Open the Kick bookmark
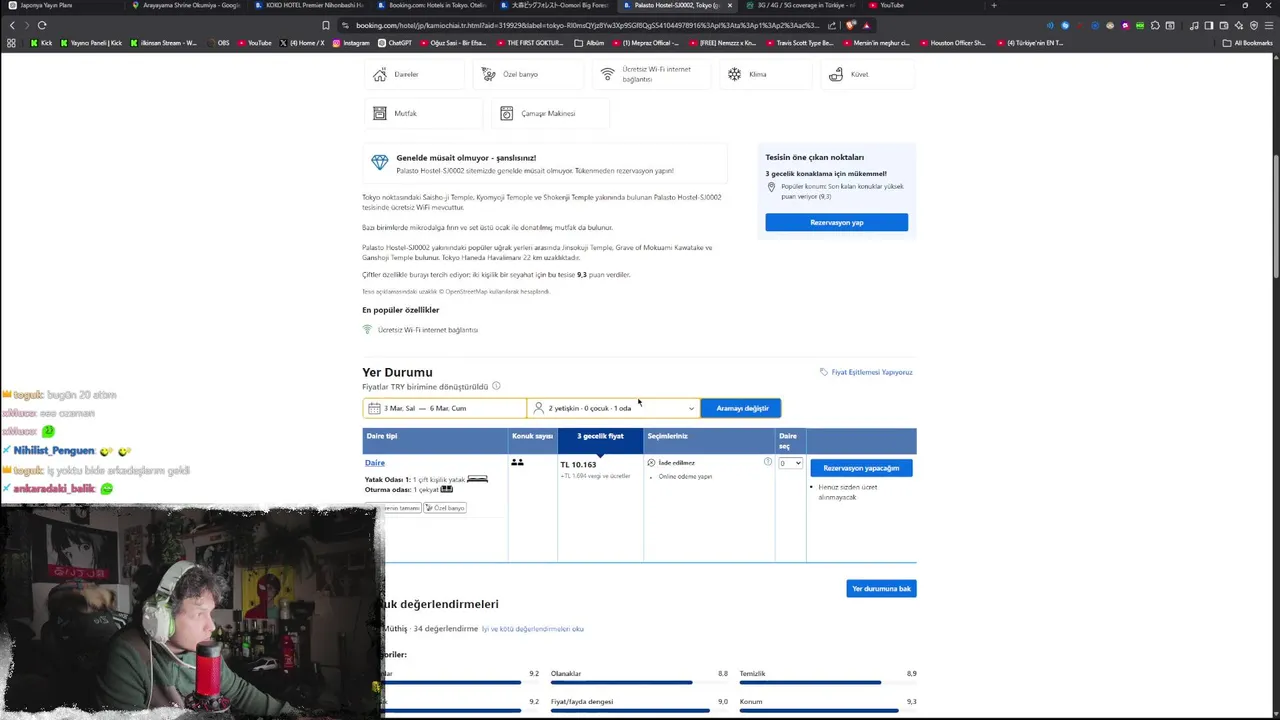Image resolution: width=1280 pixels, height=720 pixels. [41, 43]
